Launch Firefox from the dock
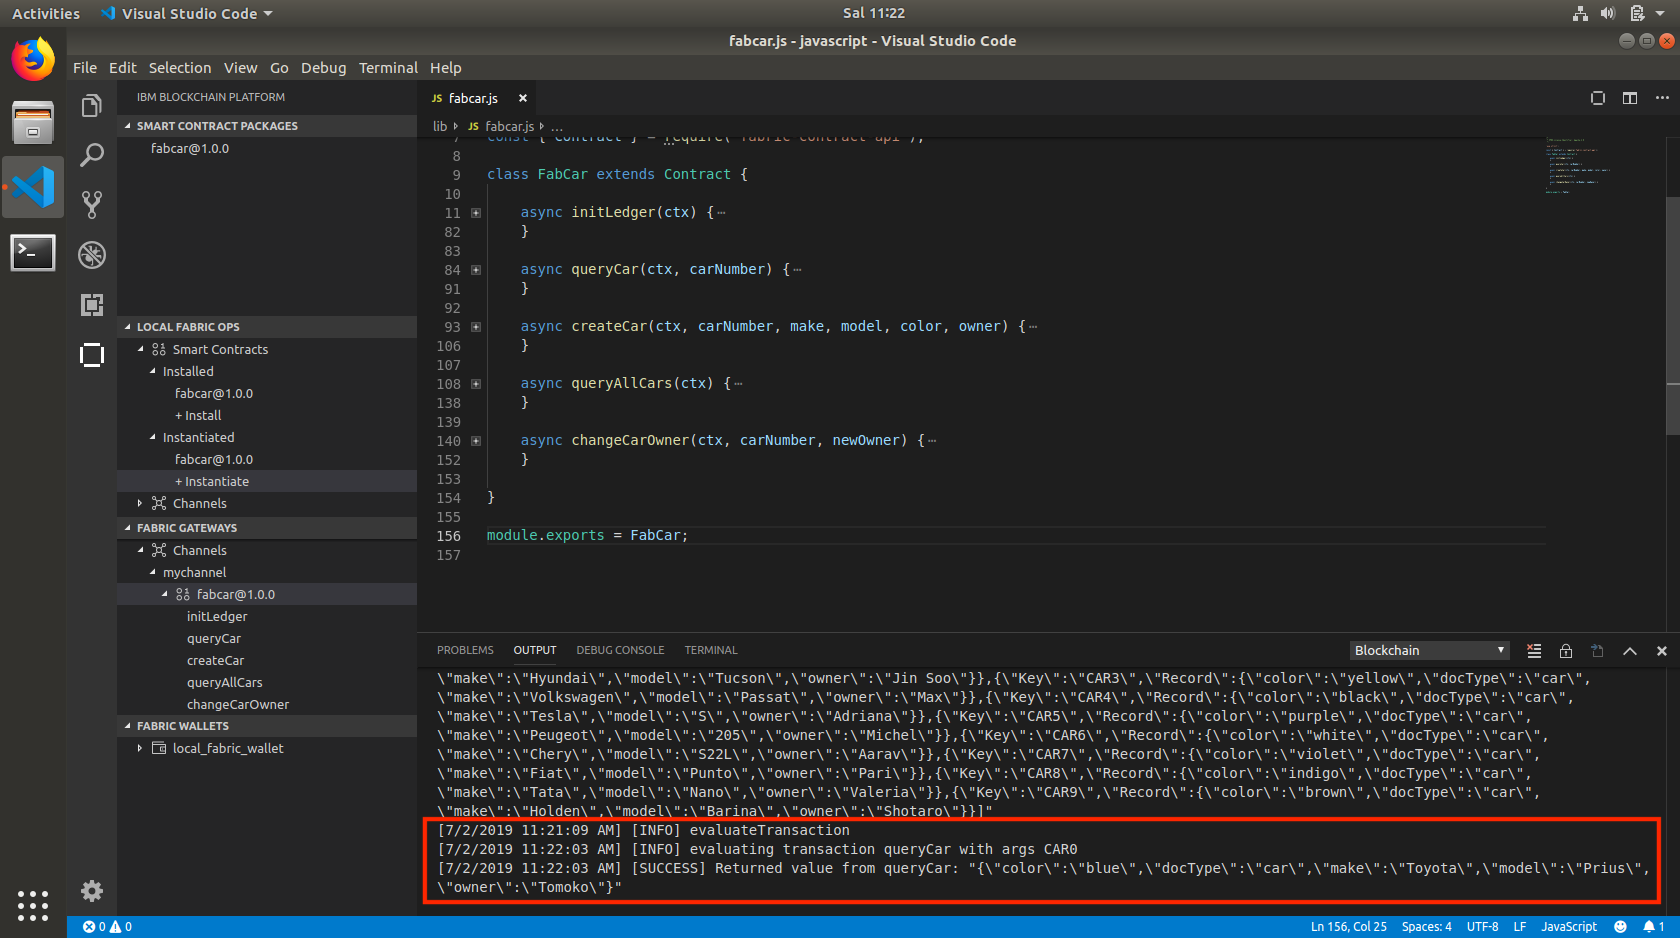1680x938 pixels. tap(33, 59)
